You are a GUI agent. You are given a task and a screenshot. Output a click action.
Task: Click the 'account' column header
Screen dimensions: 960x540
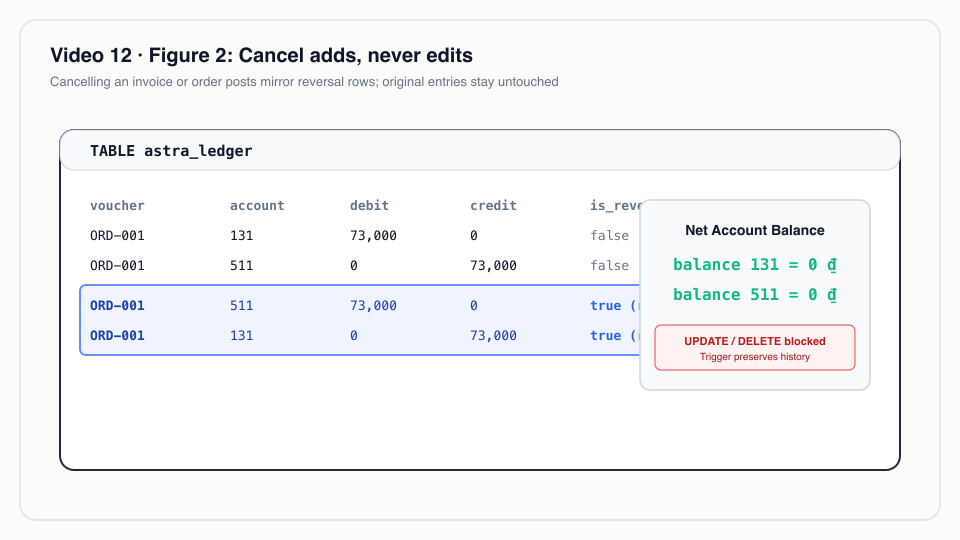click(x=257, y=206)
